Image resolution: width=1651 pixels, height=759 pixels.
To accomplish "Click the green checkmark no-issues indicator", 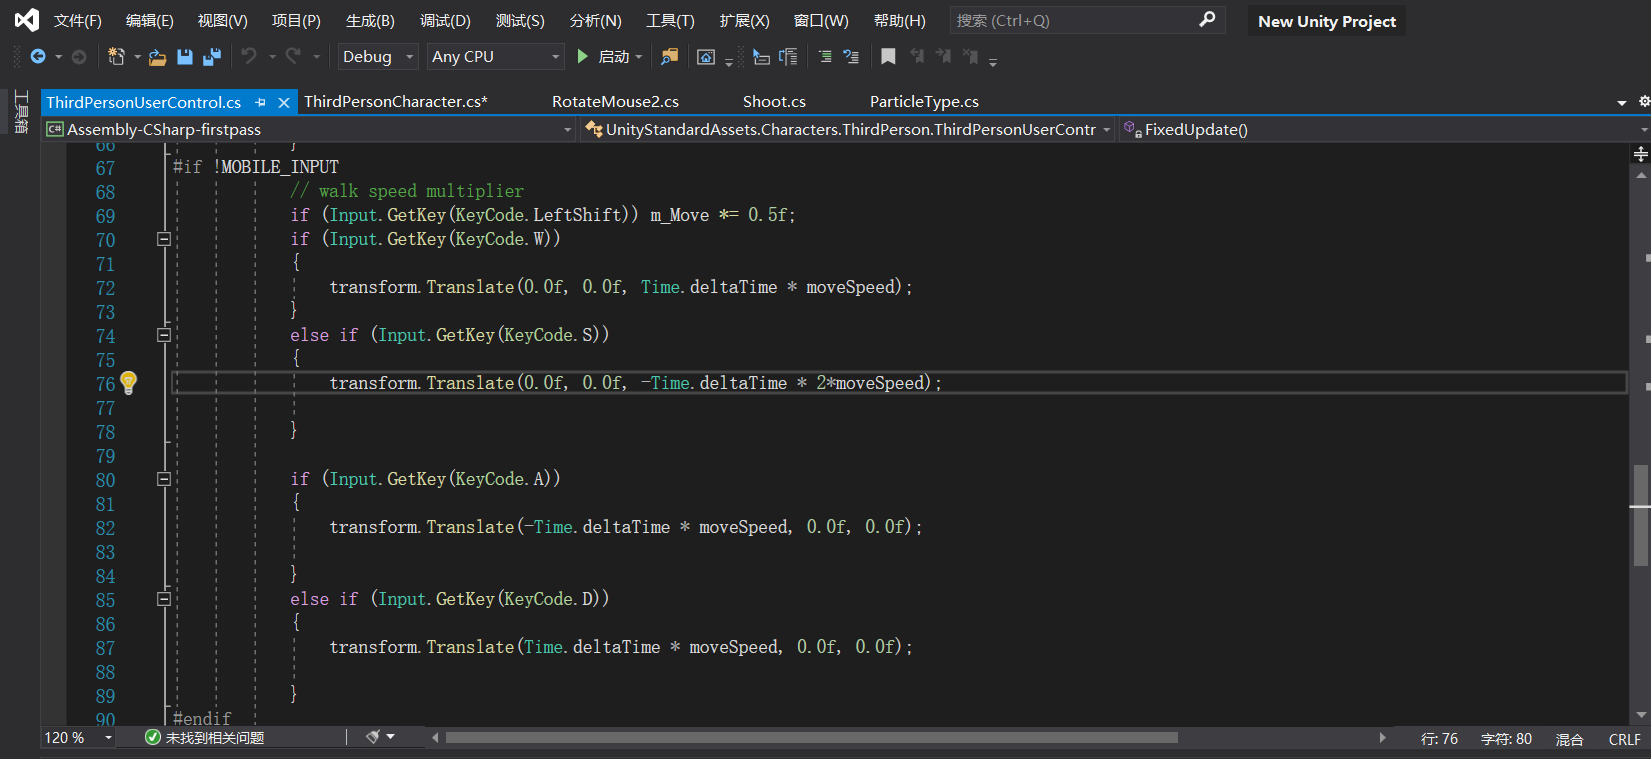I will pos(153,737).
